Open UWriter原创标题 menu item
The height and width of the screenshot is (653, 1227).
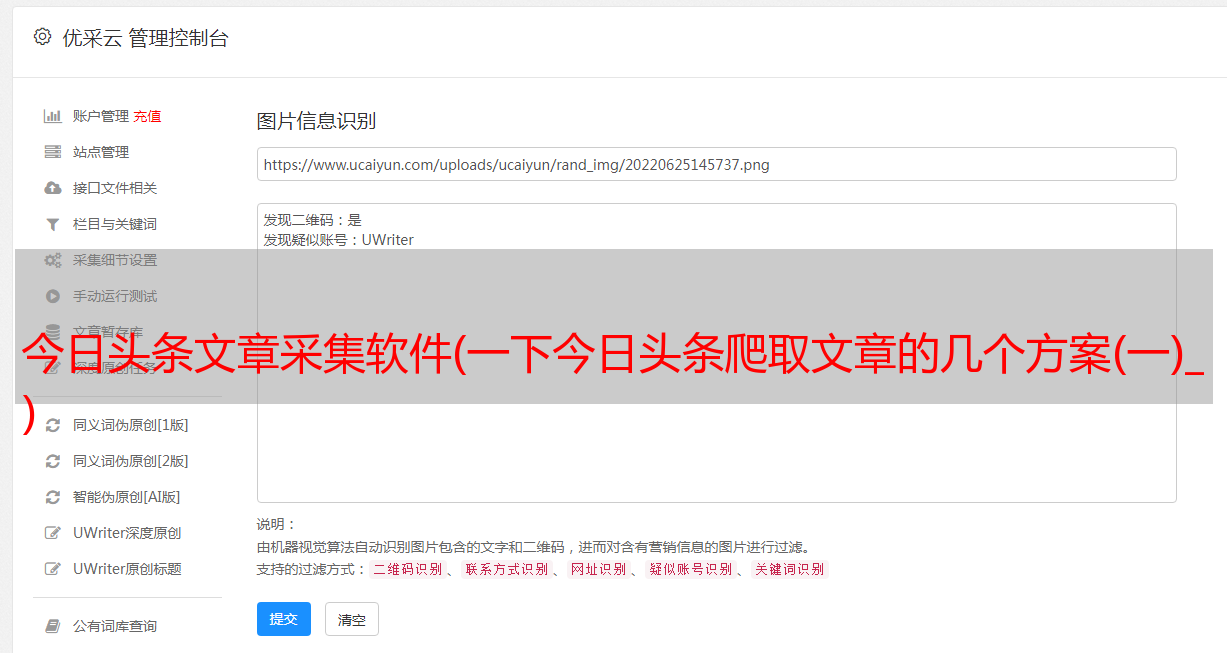(x=127, y=569)
